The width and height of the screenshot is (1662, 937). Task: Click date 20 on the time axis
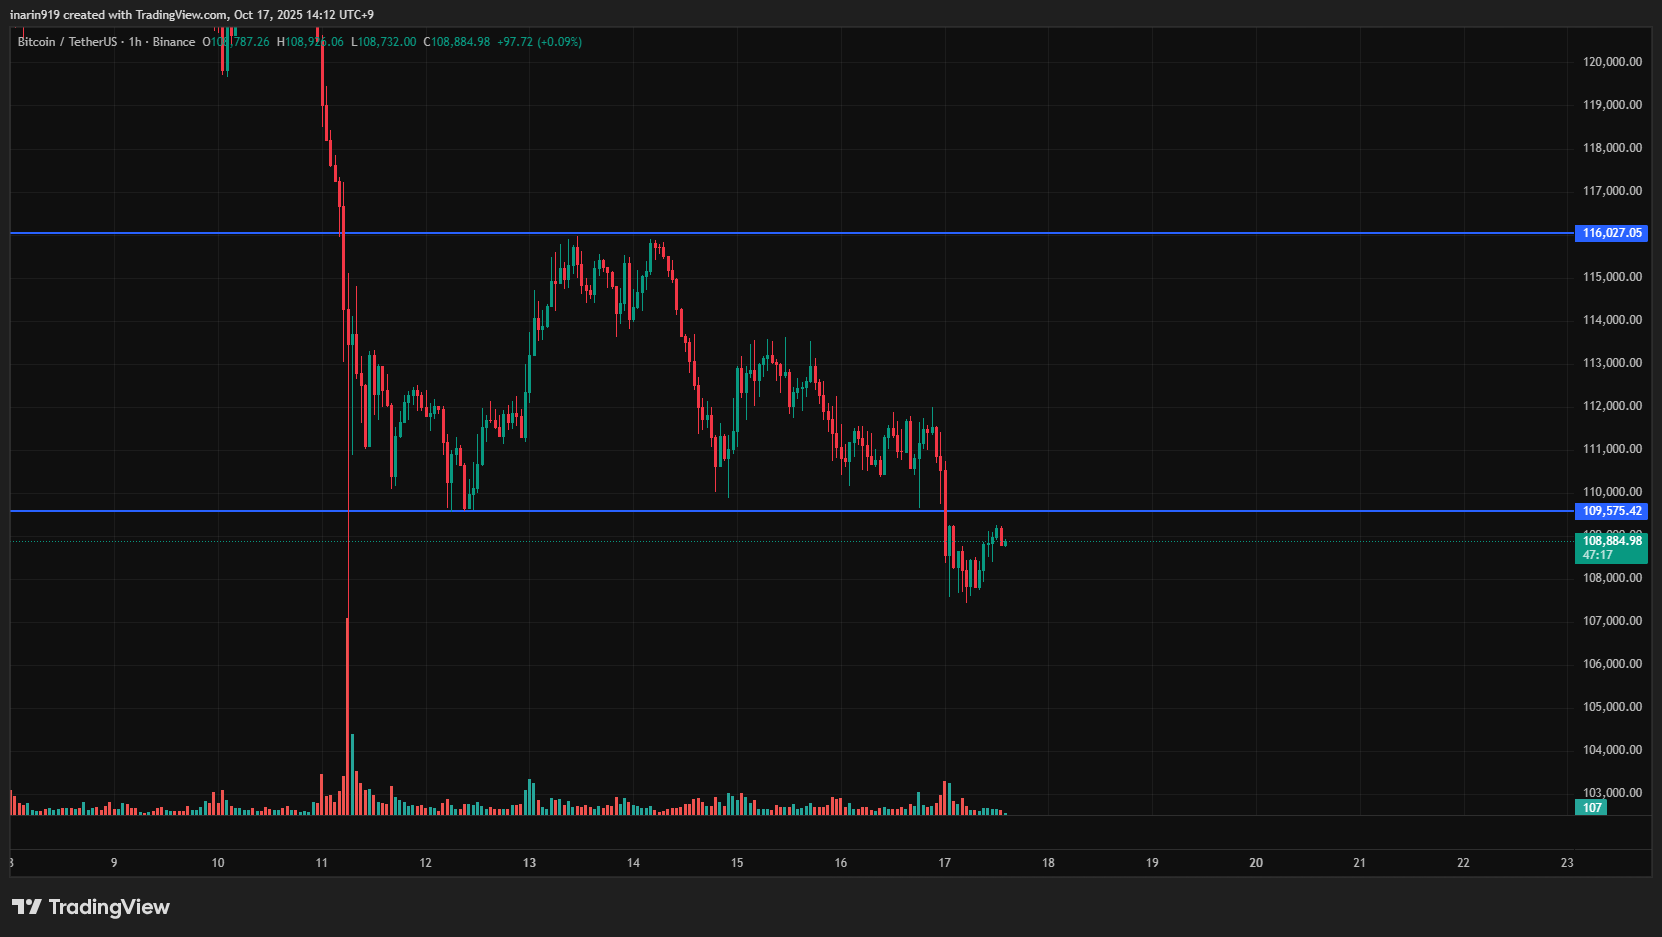[1256, 863]
